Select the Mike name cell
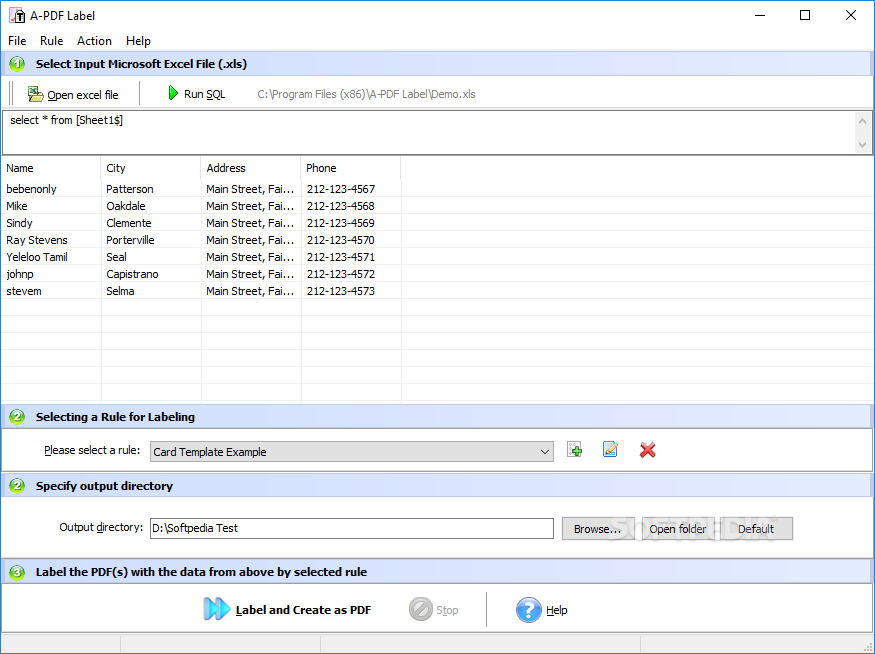The width and height of the screenshot is (875, 654). pos(17,206)
